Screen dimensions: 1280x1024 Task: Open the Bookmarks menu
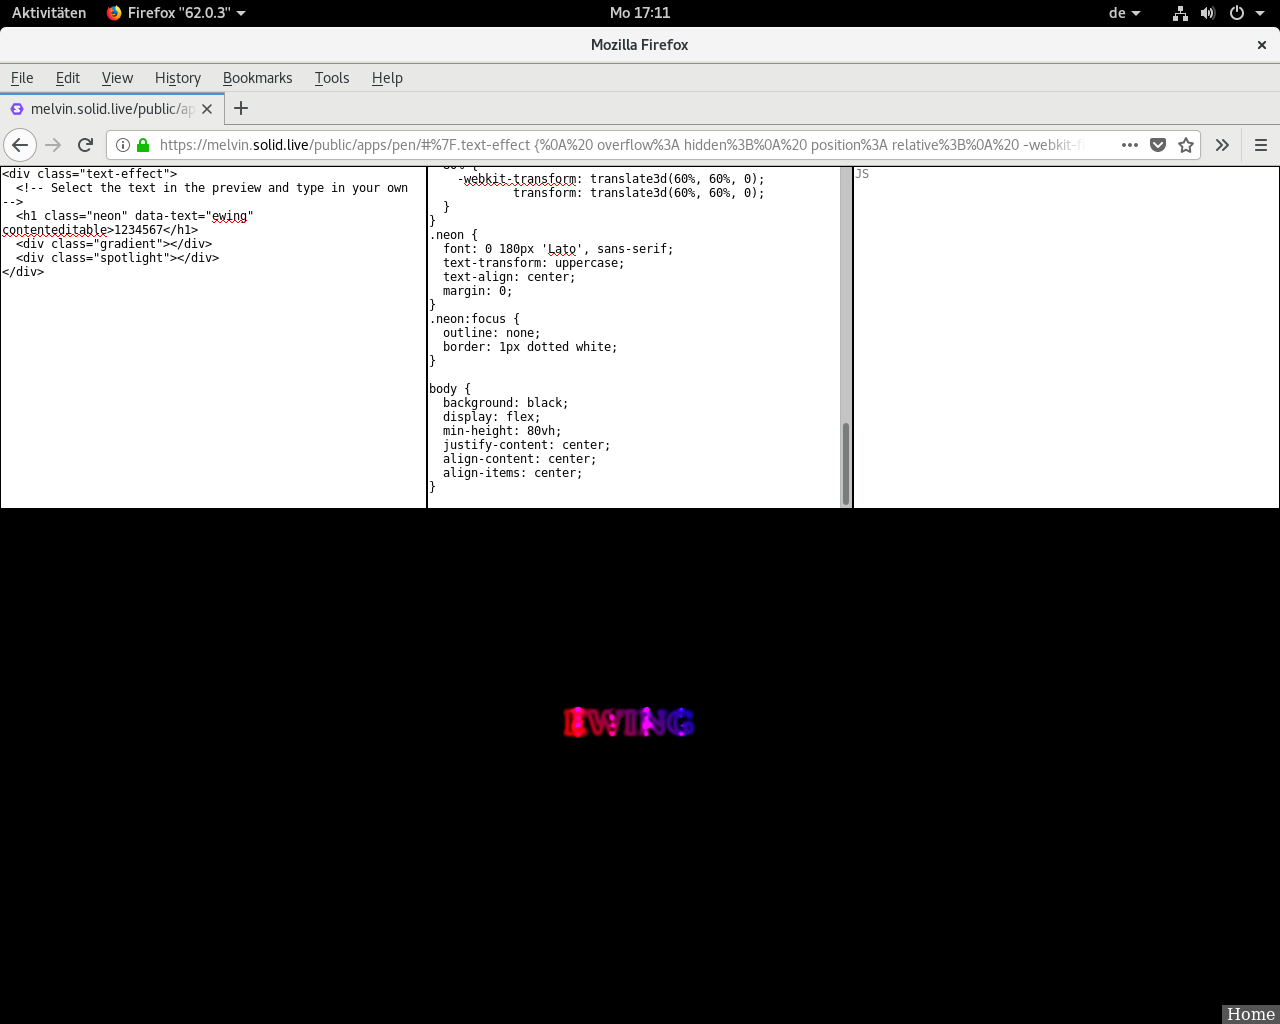click(257, 78)
